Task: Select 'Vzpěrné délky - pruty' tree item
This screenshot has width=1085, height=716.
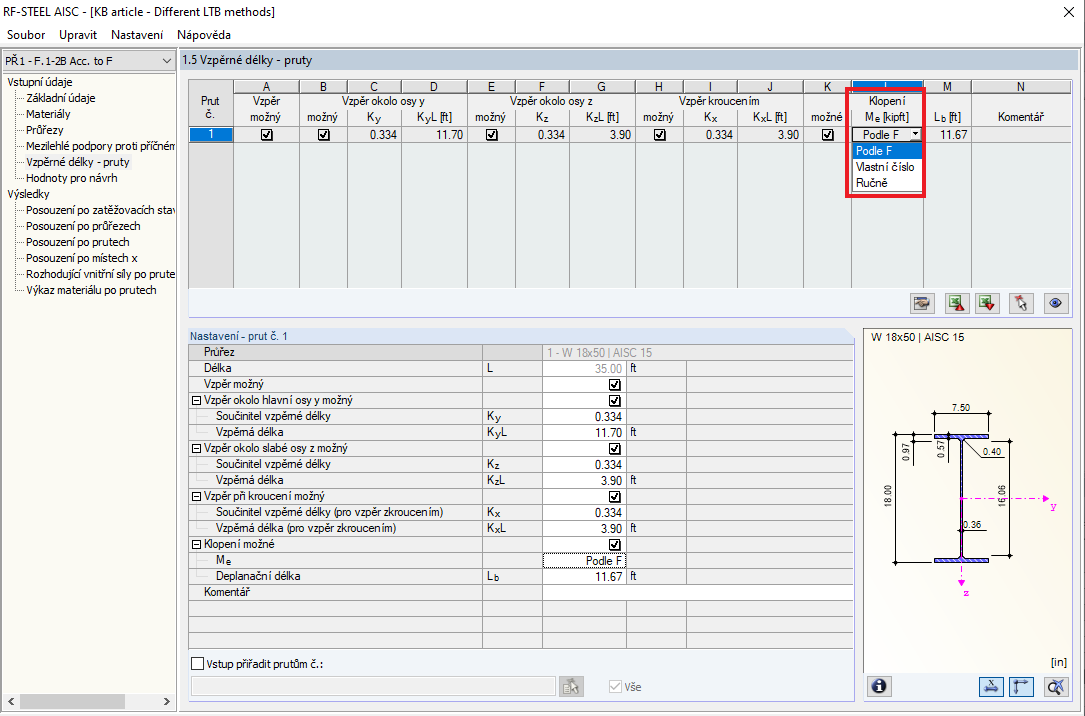Action: 78,162
